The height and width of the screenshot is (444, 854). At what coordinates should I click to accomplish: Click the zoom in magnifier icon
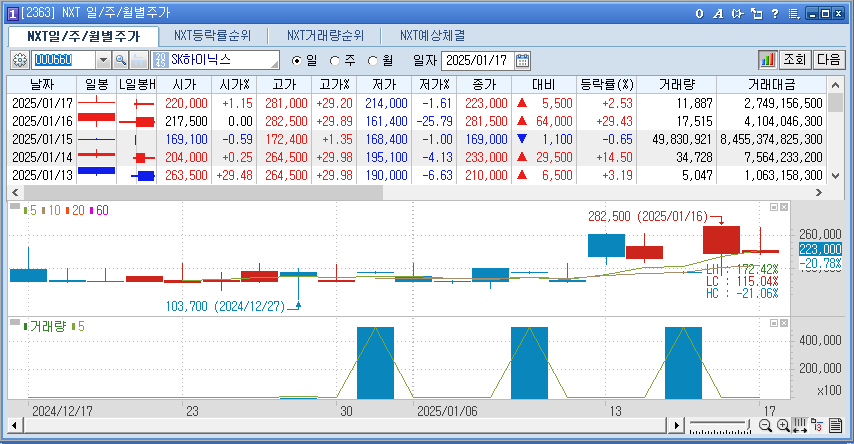click(x=783, y=426)
